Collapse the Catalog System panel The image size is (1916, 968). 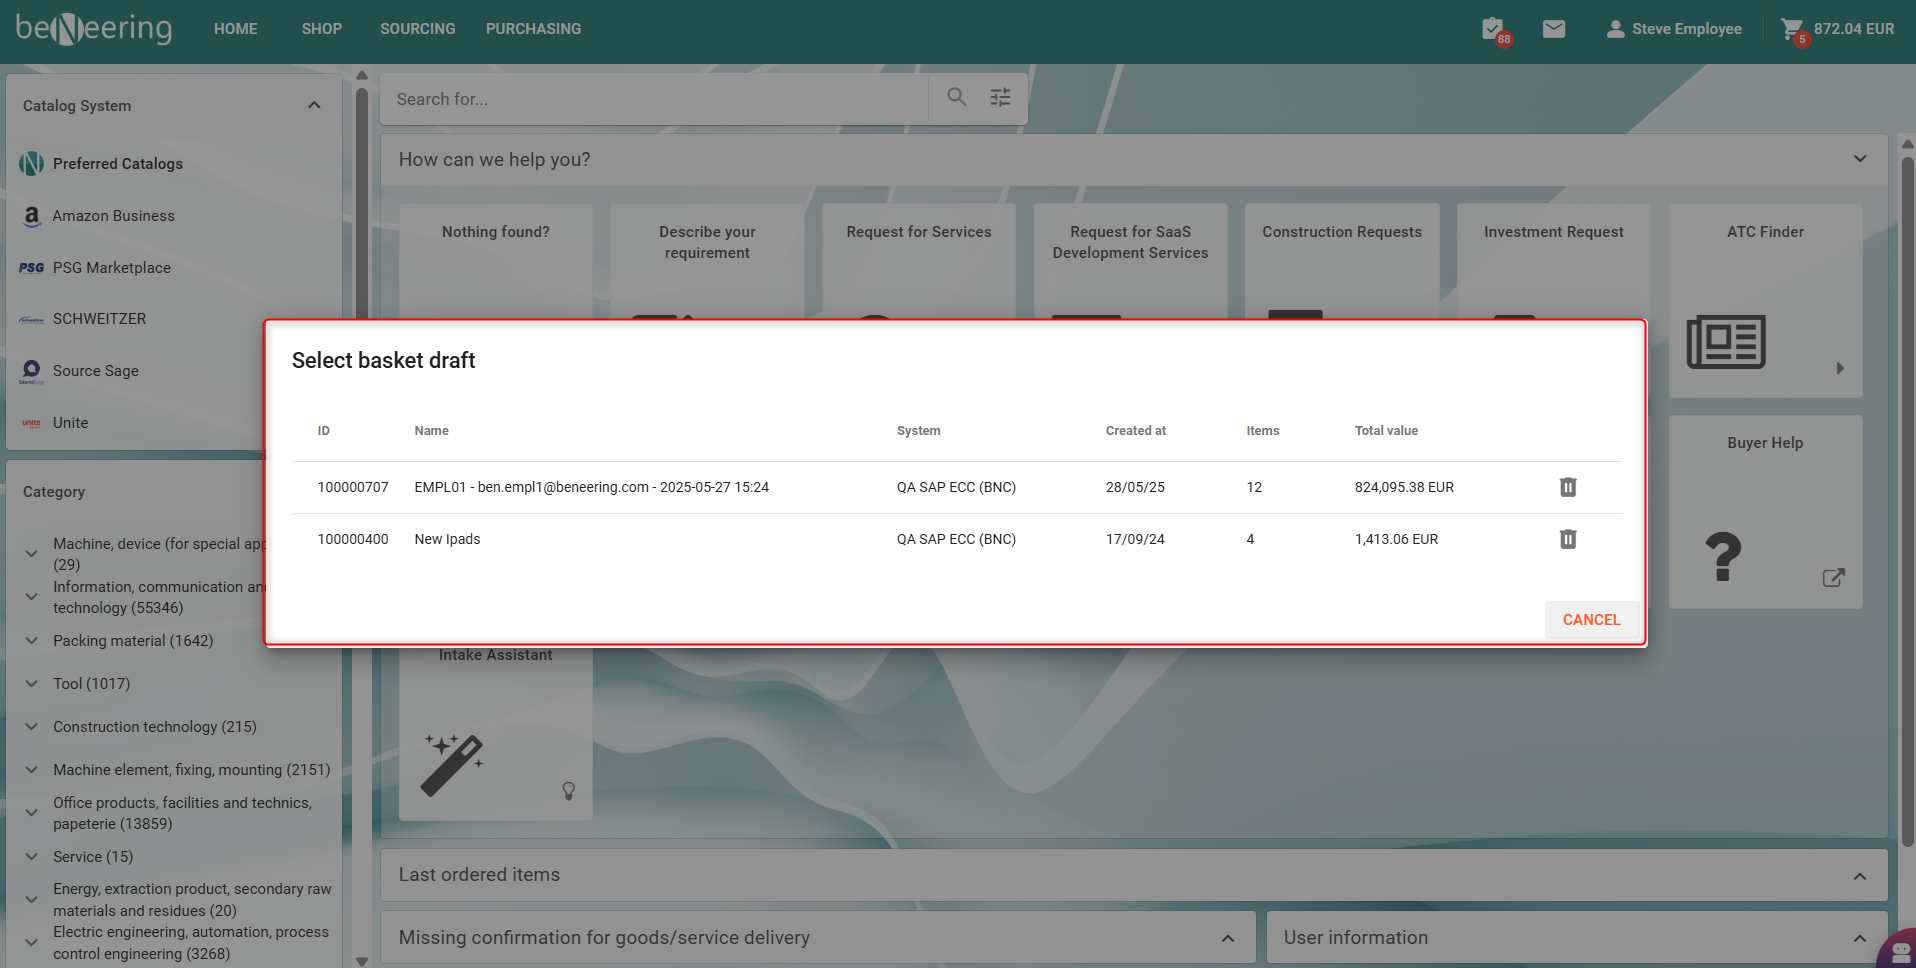(314, 105)
